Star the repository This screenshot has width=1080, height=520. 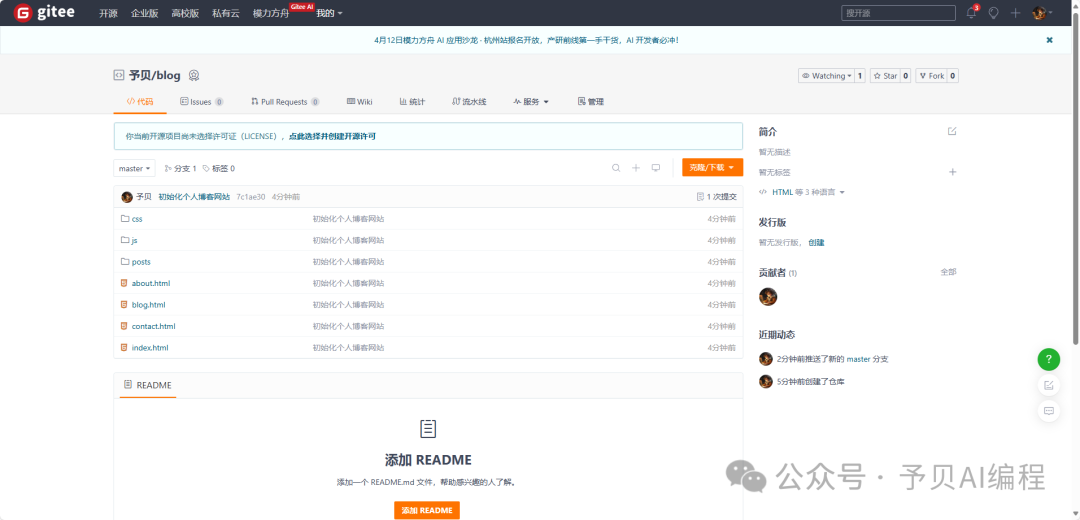click(x=885, y=76)
